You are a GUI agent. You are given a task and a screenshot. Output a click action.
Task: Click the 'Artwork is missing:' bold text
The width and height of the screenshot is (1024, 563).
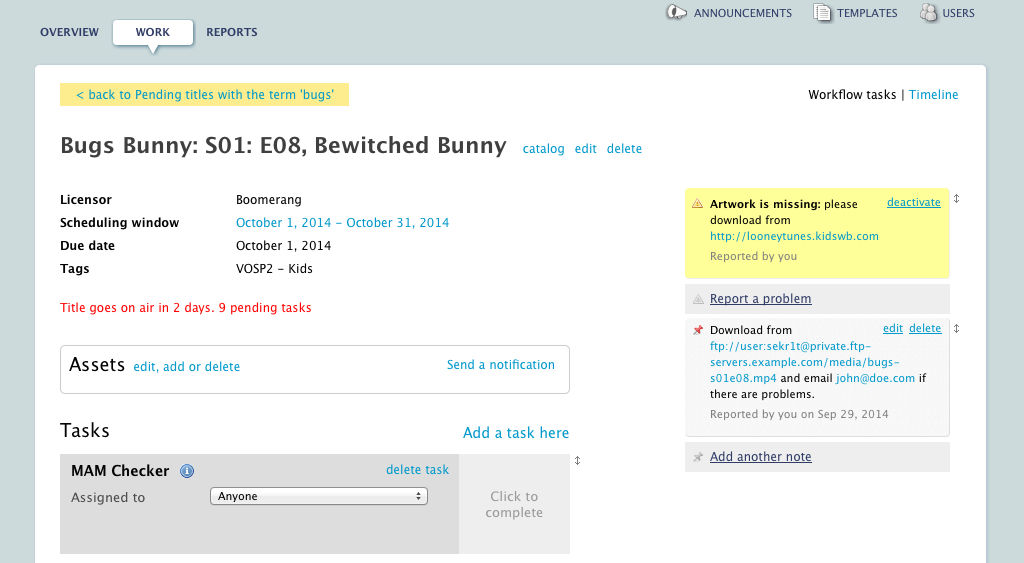coord(765,204)
